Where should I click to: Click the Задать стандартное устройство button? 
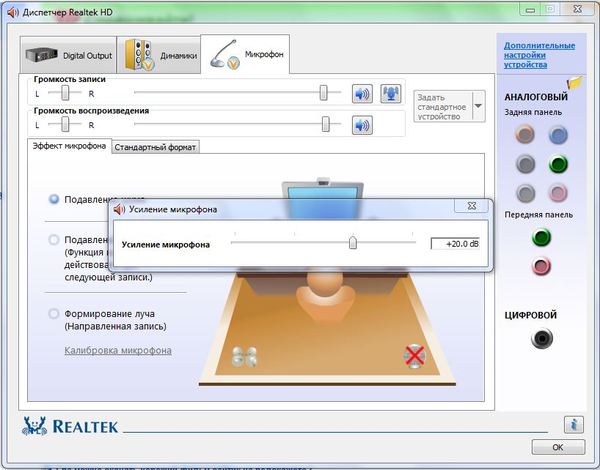tap(443, 107)
